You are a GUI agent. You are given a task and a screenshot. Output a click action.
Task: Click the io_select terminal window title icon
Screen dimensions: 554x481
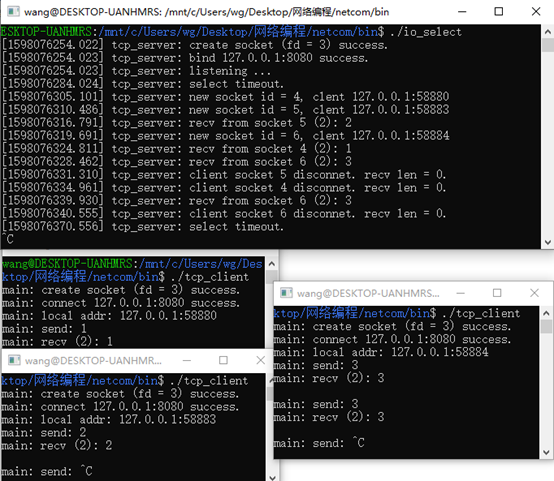click(x=13, y=12)
